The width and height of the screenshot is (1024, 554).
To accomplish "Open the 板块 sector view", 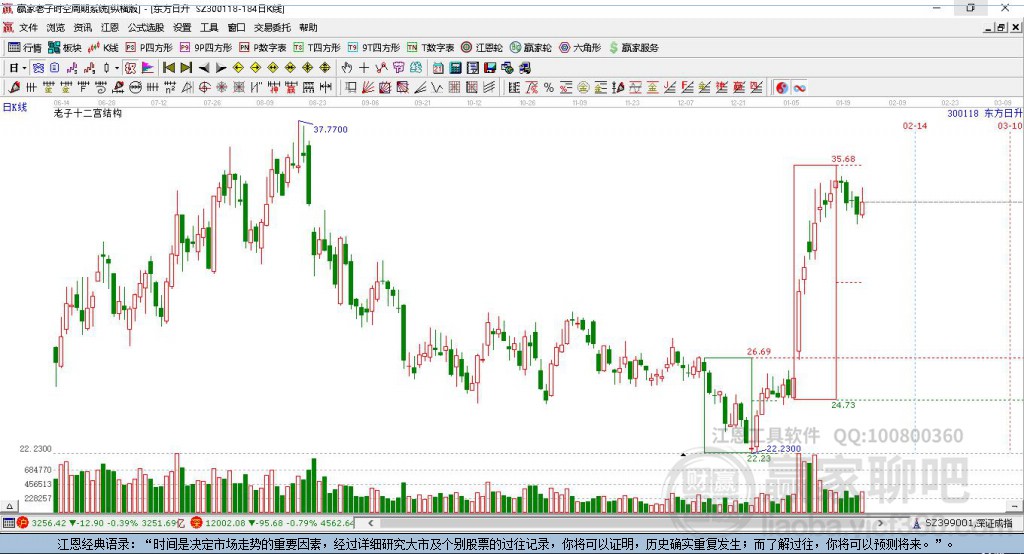I will click(65, 48).
